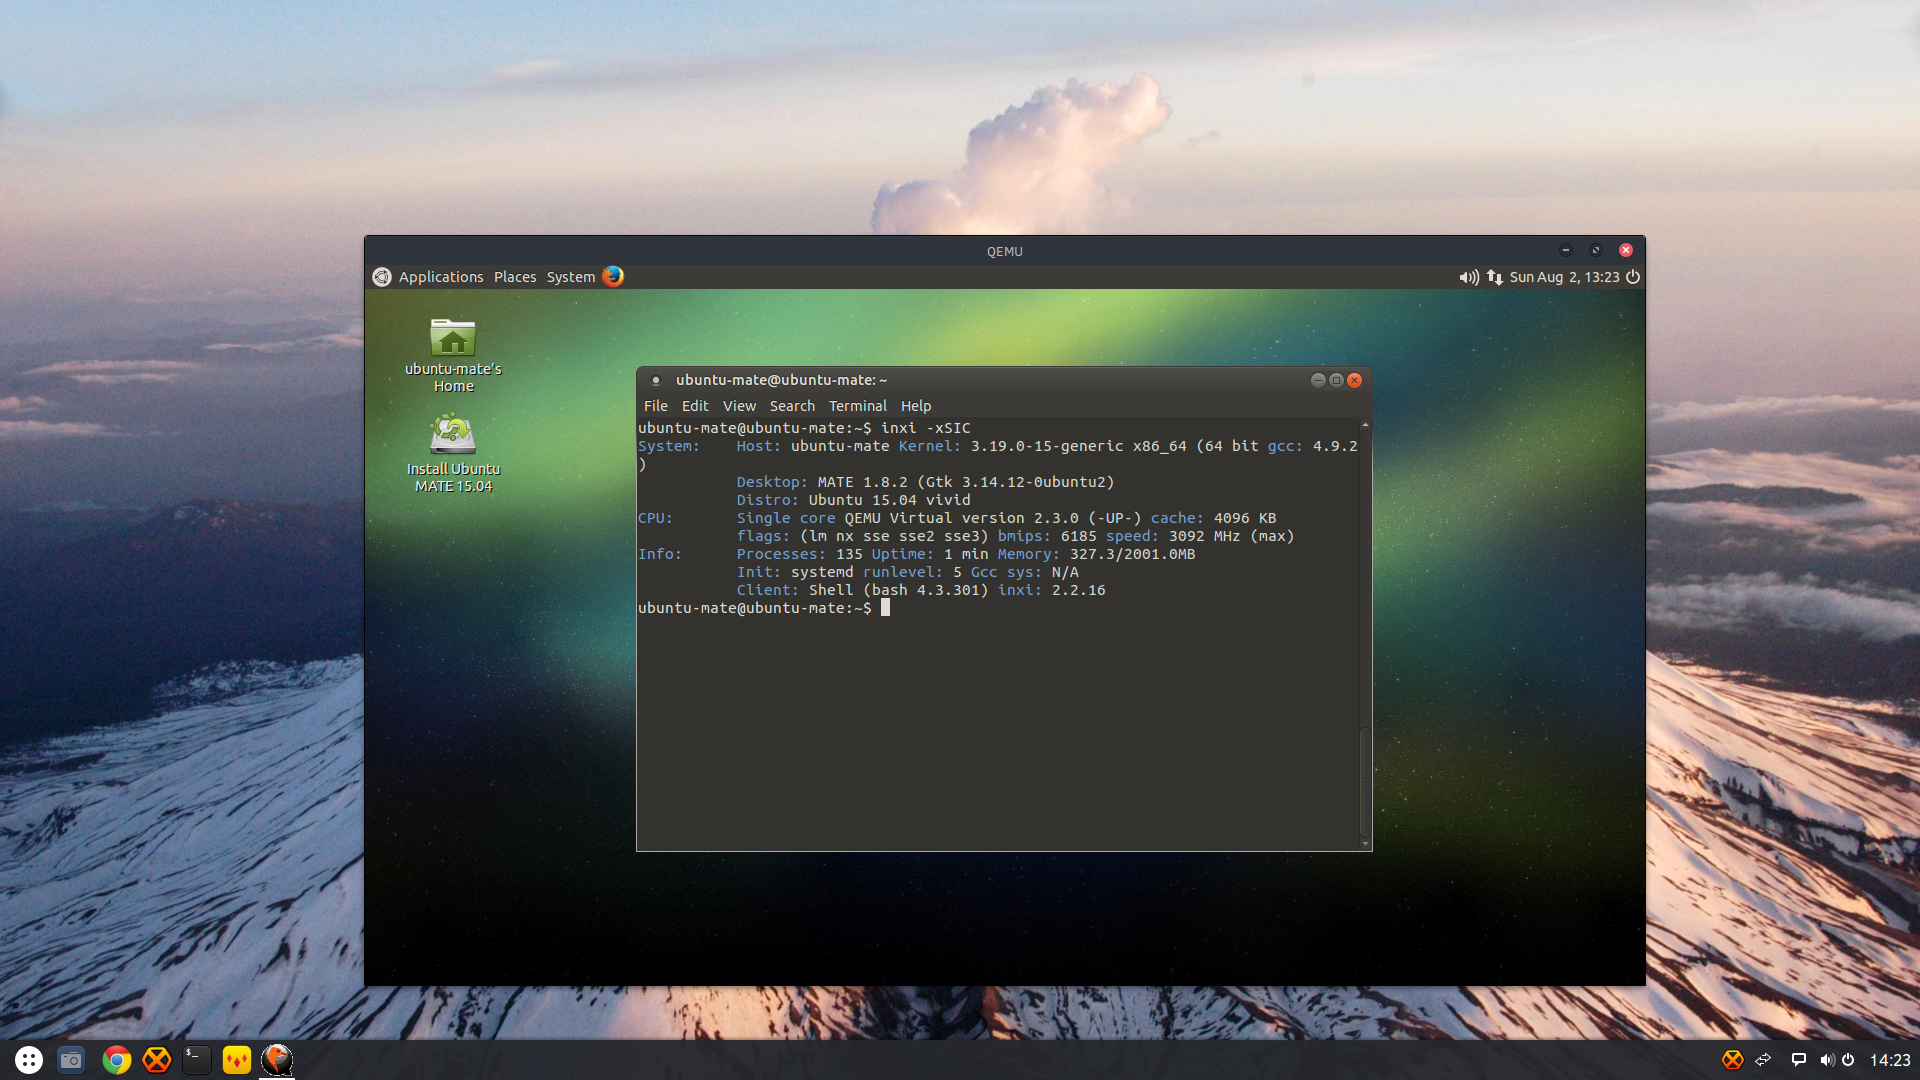This screenshot has height=1080, width=1920.
Task: Show host clock reading 14:23
Action: pyautogui.click(x=1890, y=1060)
